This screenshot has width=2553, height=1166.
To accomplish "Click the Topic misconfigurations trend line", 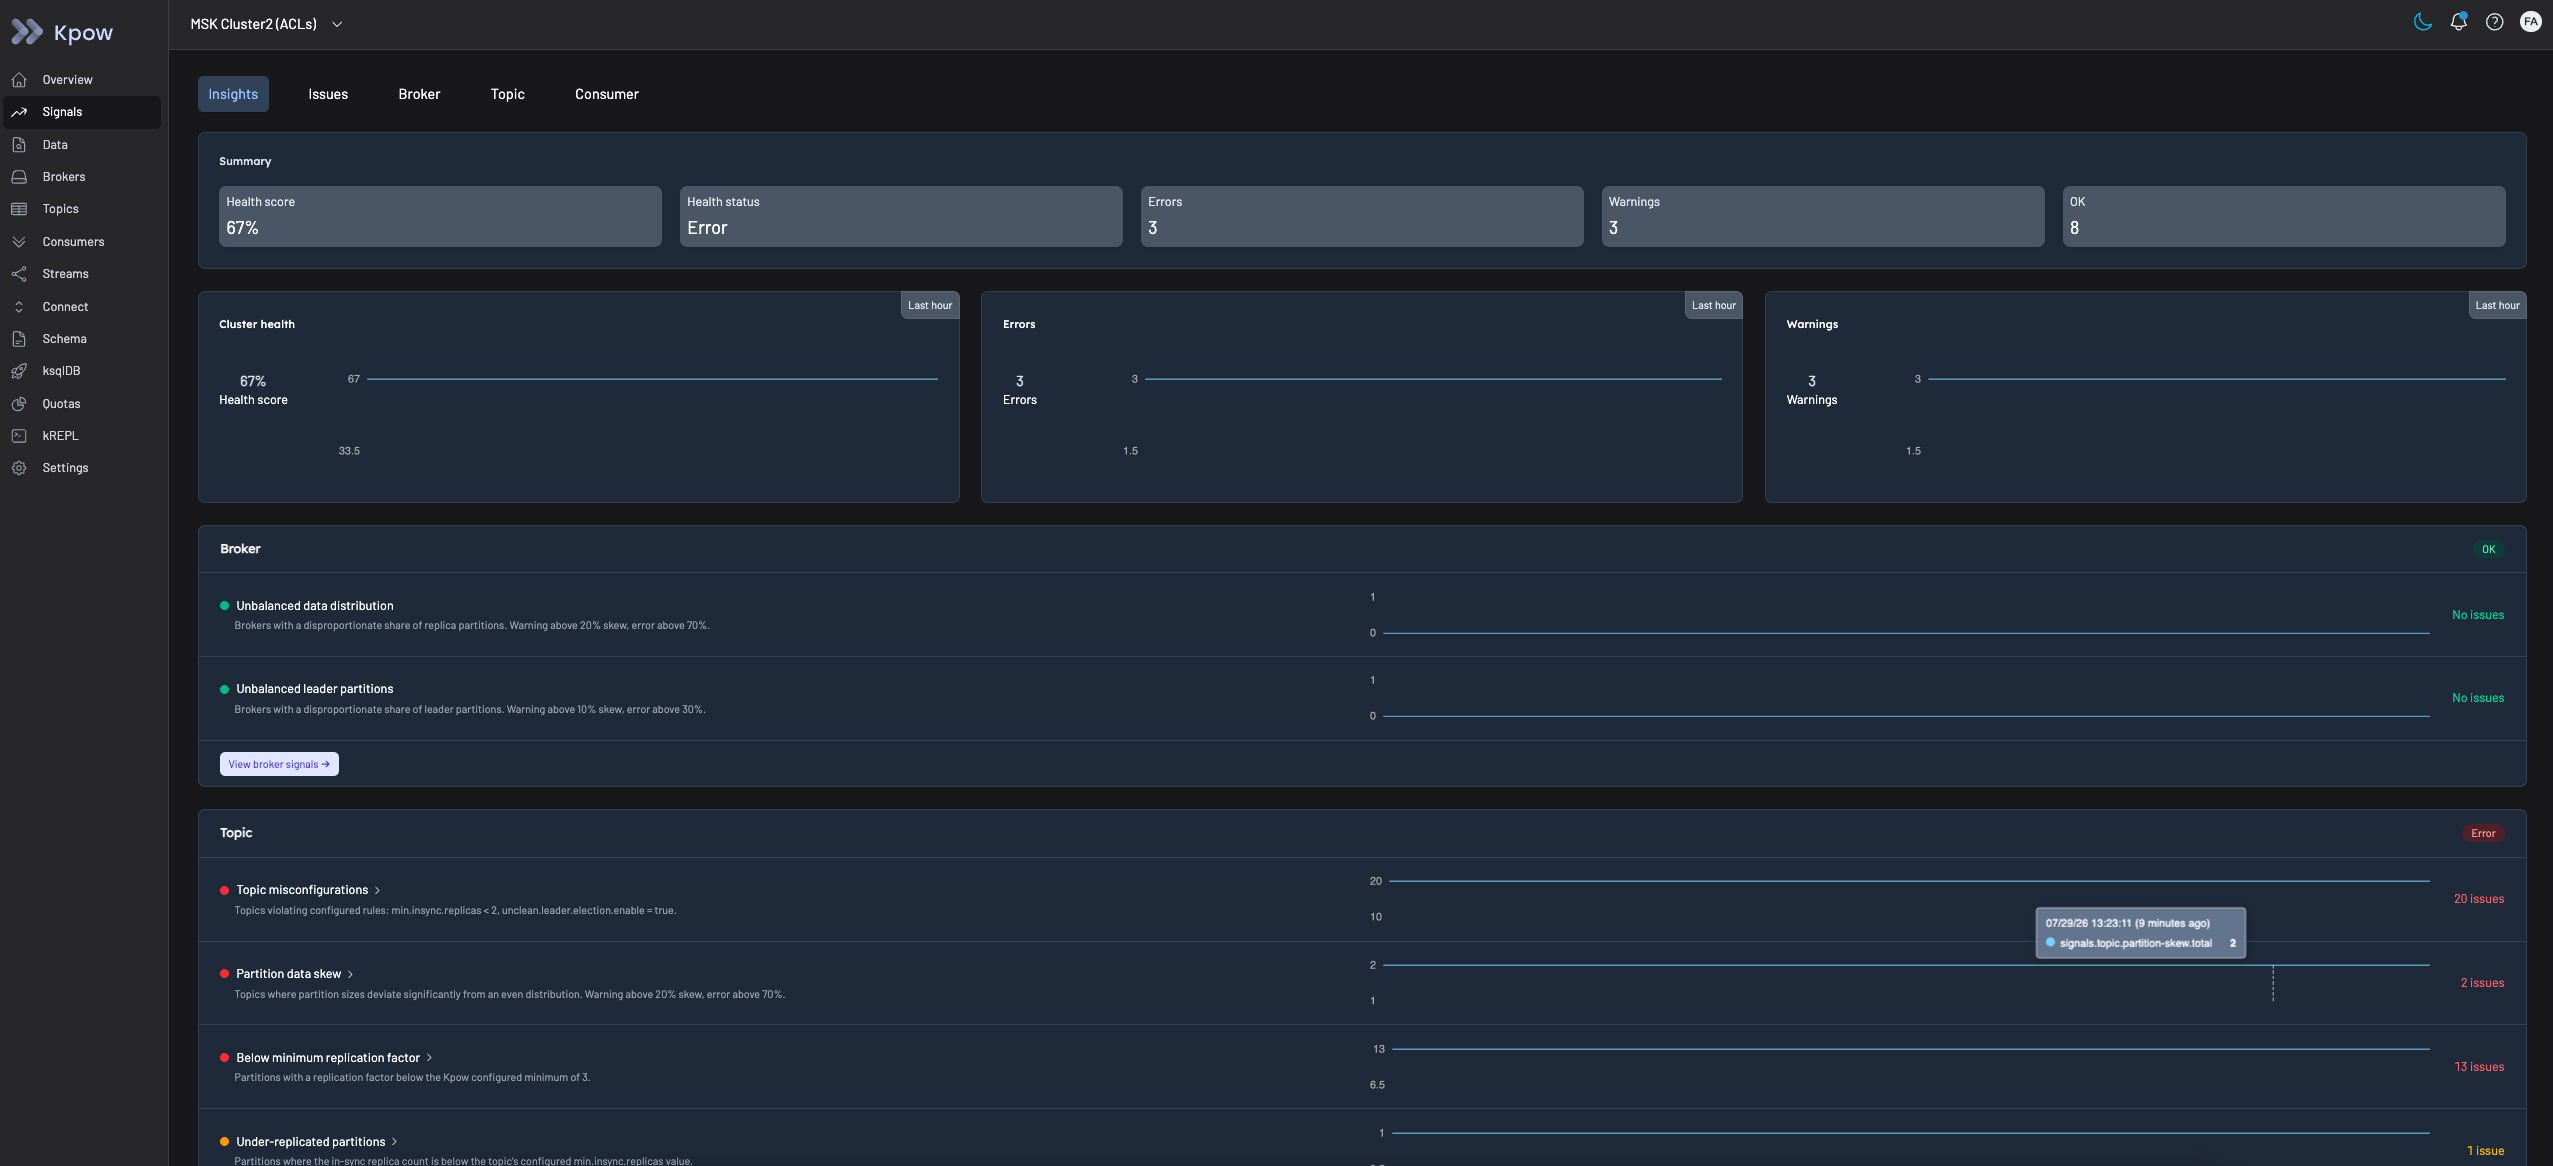I will 1909,881.
